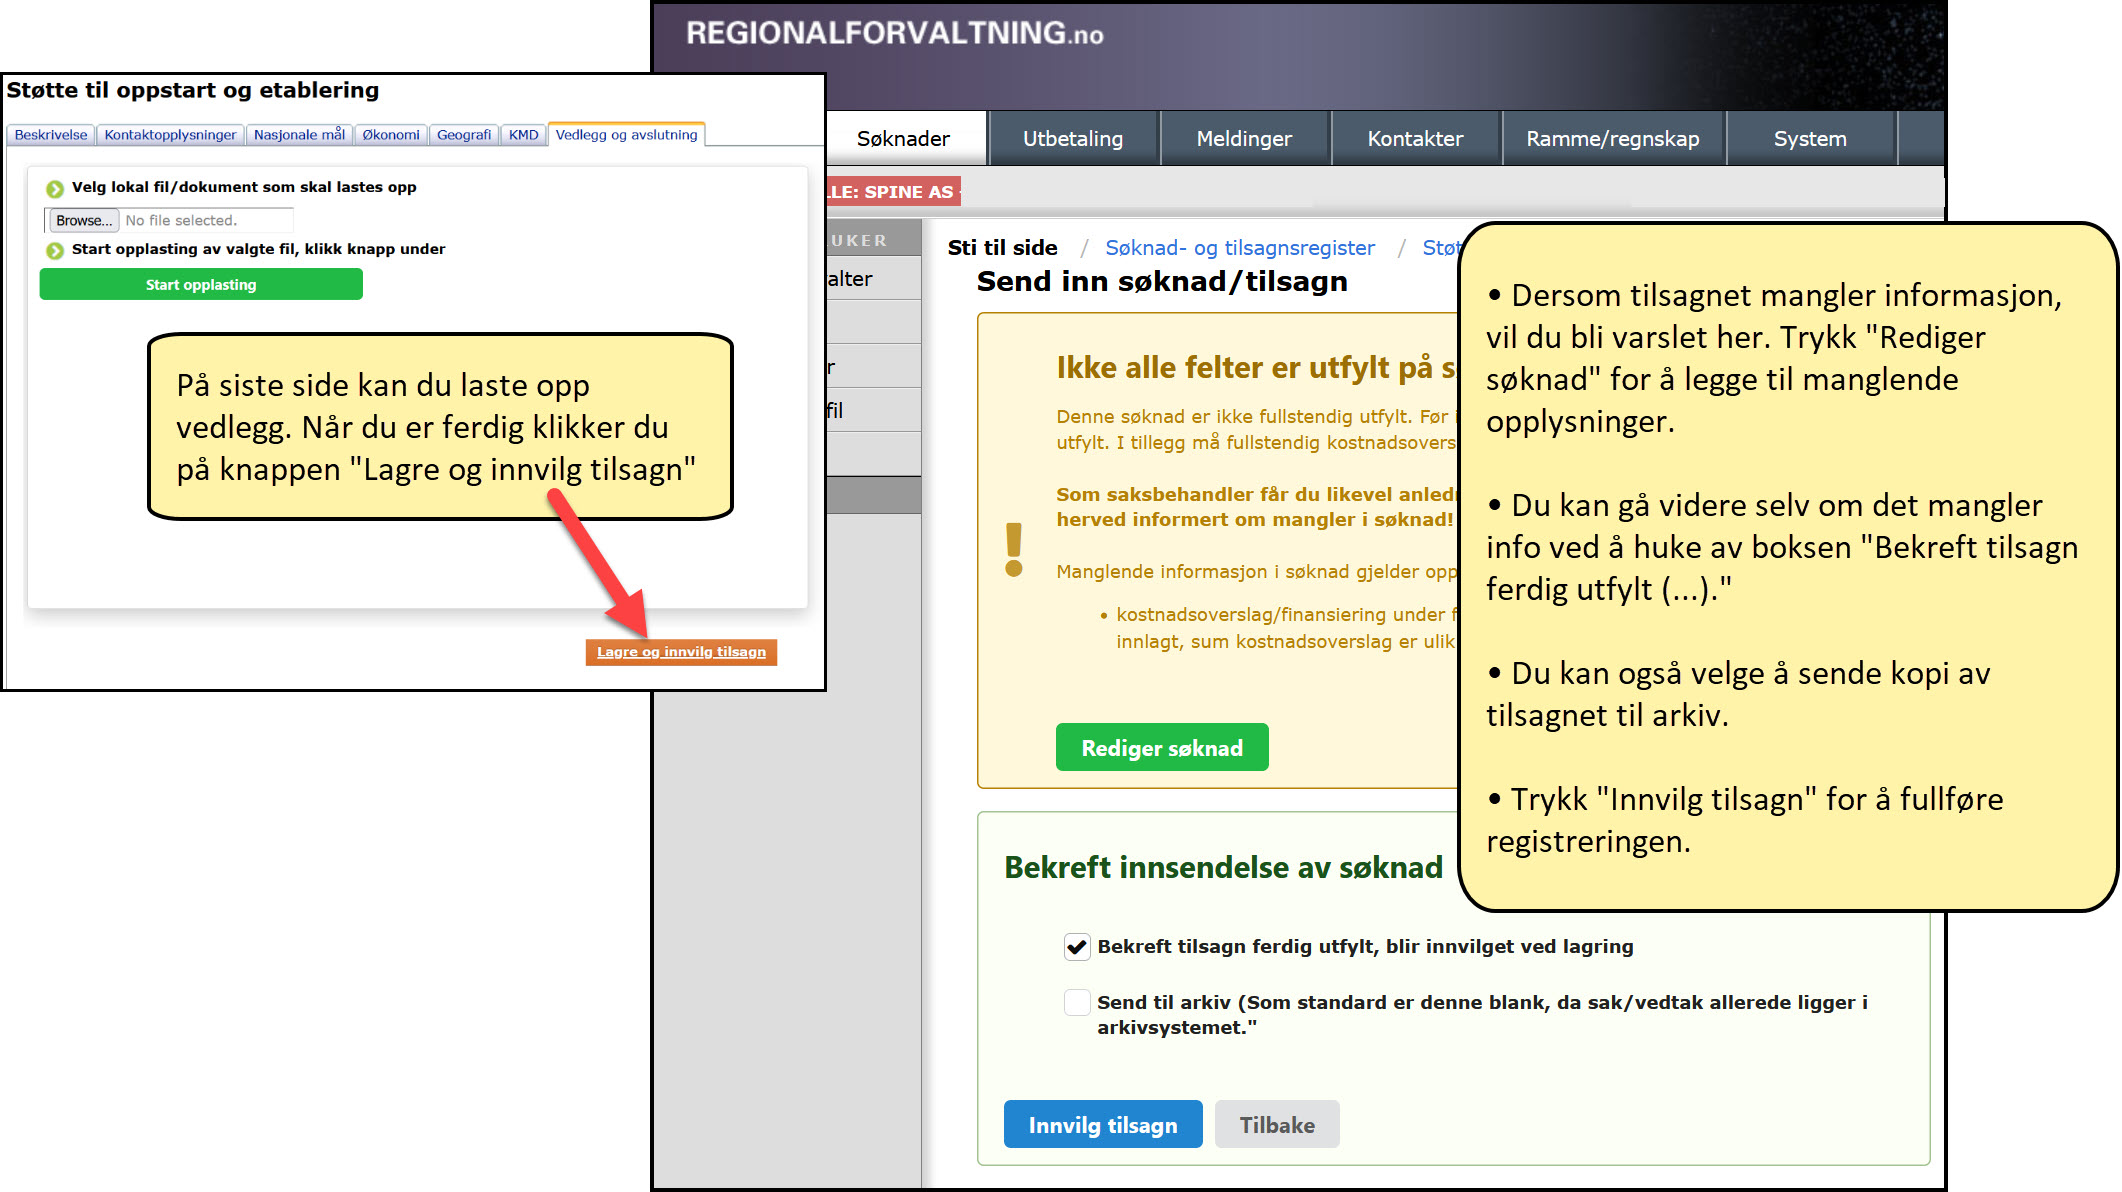Open the Utbetaling menu

(1072, 139)
